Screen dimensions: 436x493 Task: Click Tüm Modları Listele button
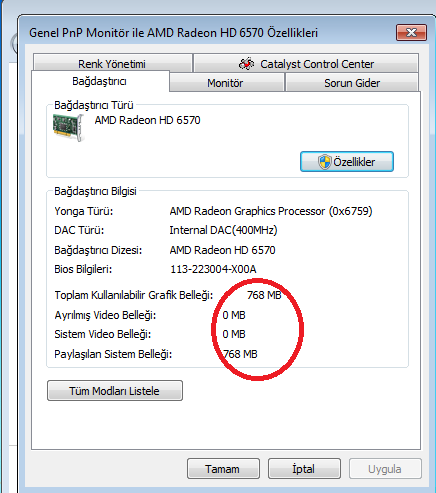(115, 390)
